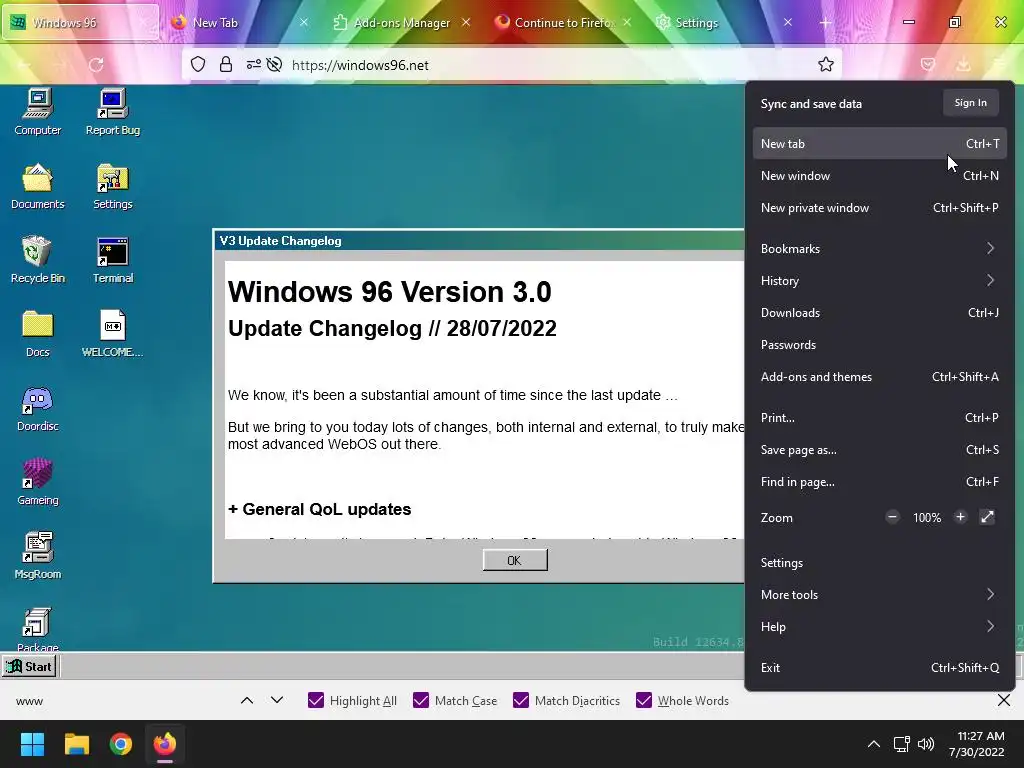Choose Exit from the Firefox menu
This screenshot has height=768, width=1024.
point(879,667)
